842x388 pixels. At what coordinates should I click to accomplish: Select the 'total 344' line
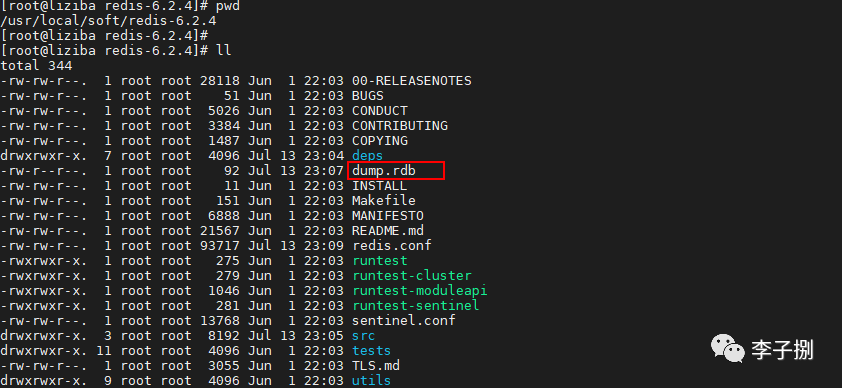(36, 66)
